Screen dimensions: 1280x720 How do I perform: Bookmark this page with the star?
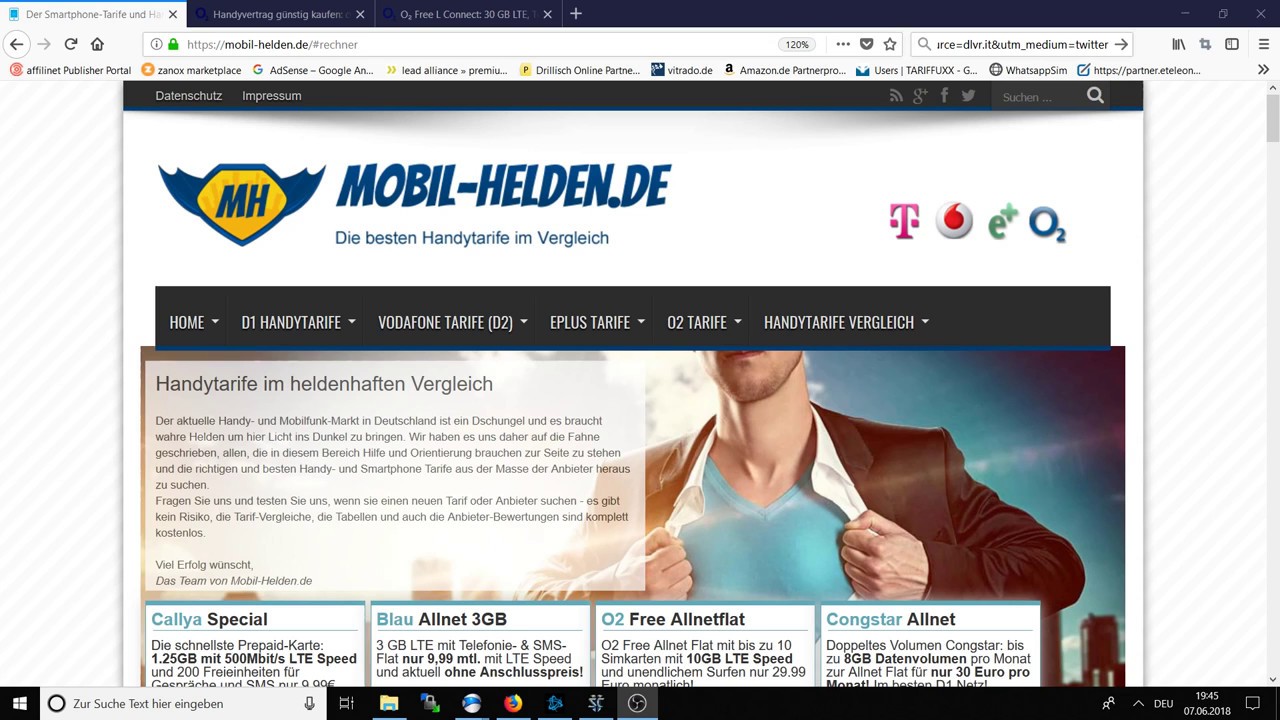click(890, 44)
